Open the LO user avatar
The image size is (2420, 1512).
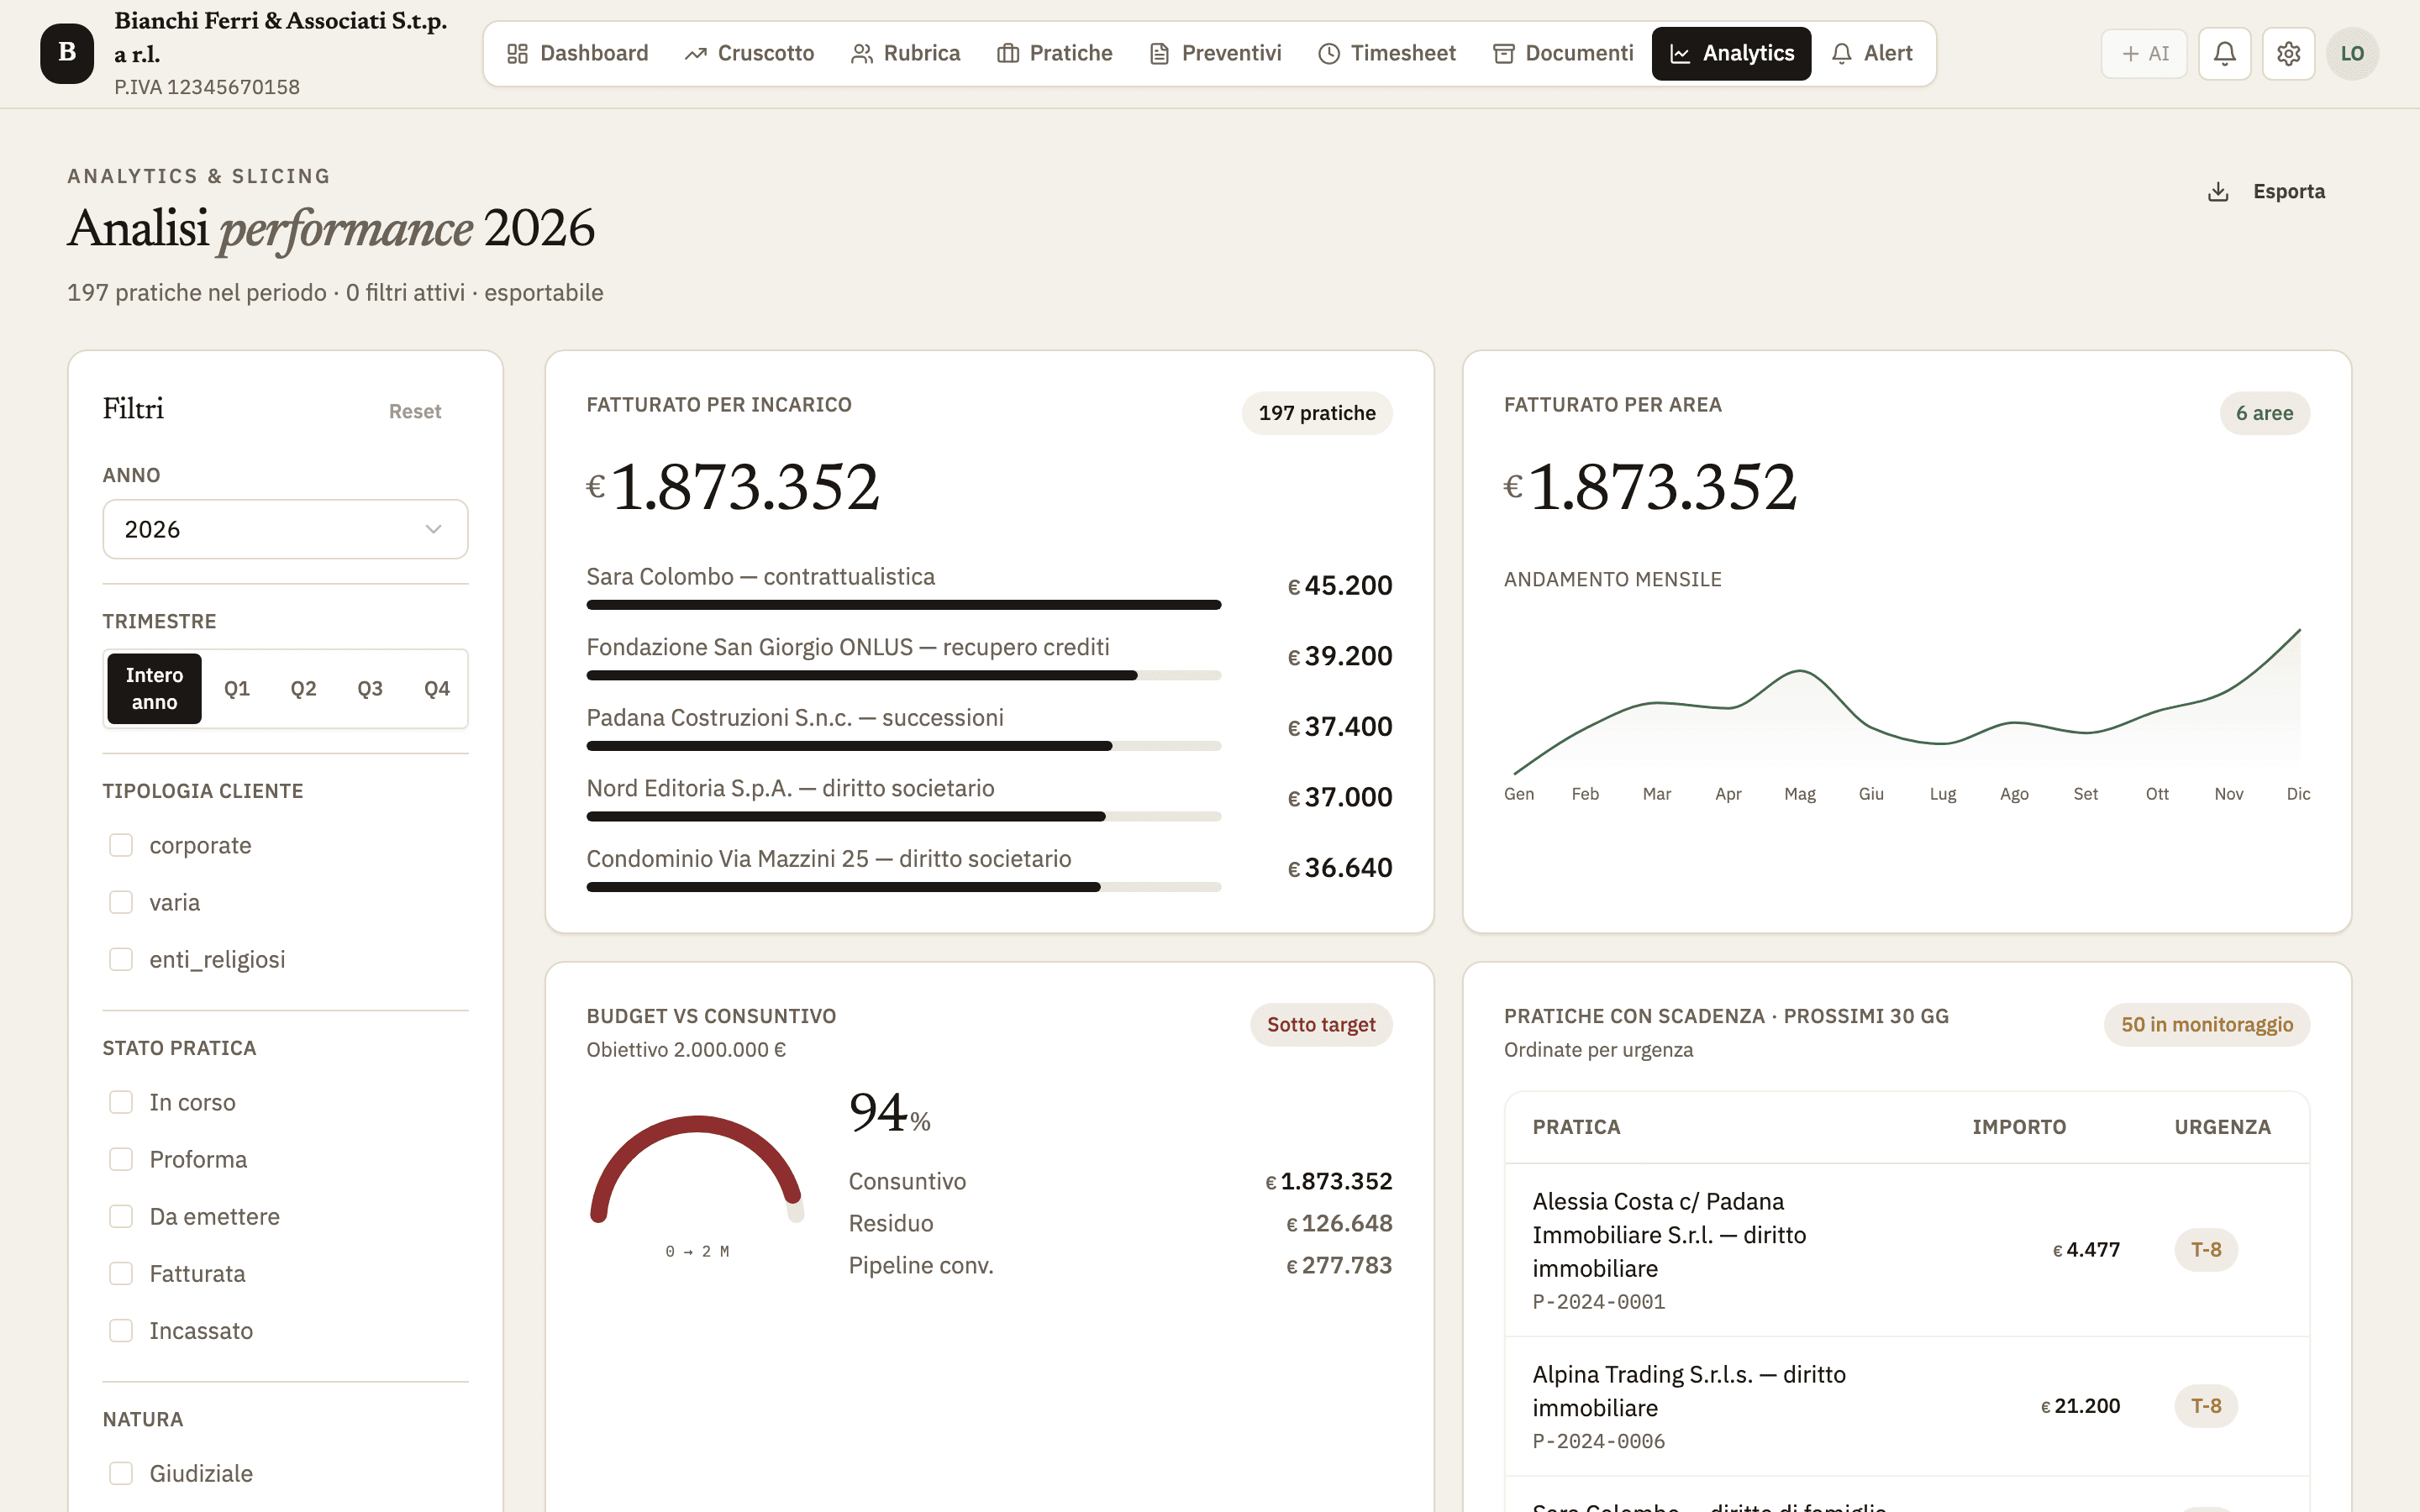click(2352, 53)
